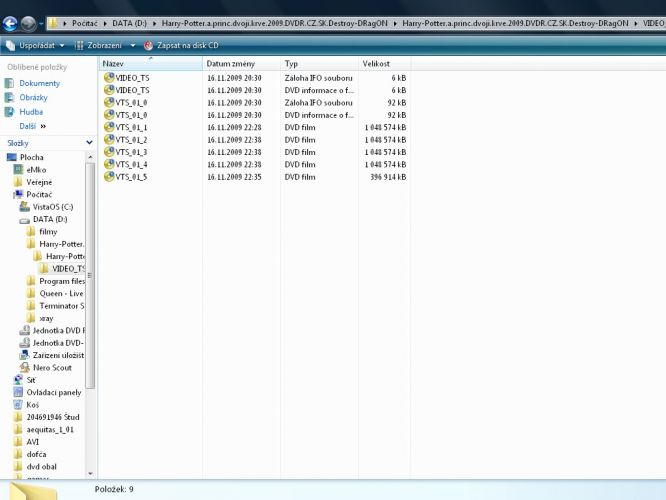The height and width of the screenshot is (500, 666).
Task: Sort by Typ column header
Action: pos(319,64)
